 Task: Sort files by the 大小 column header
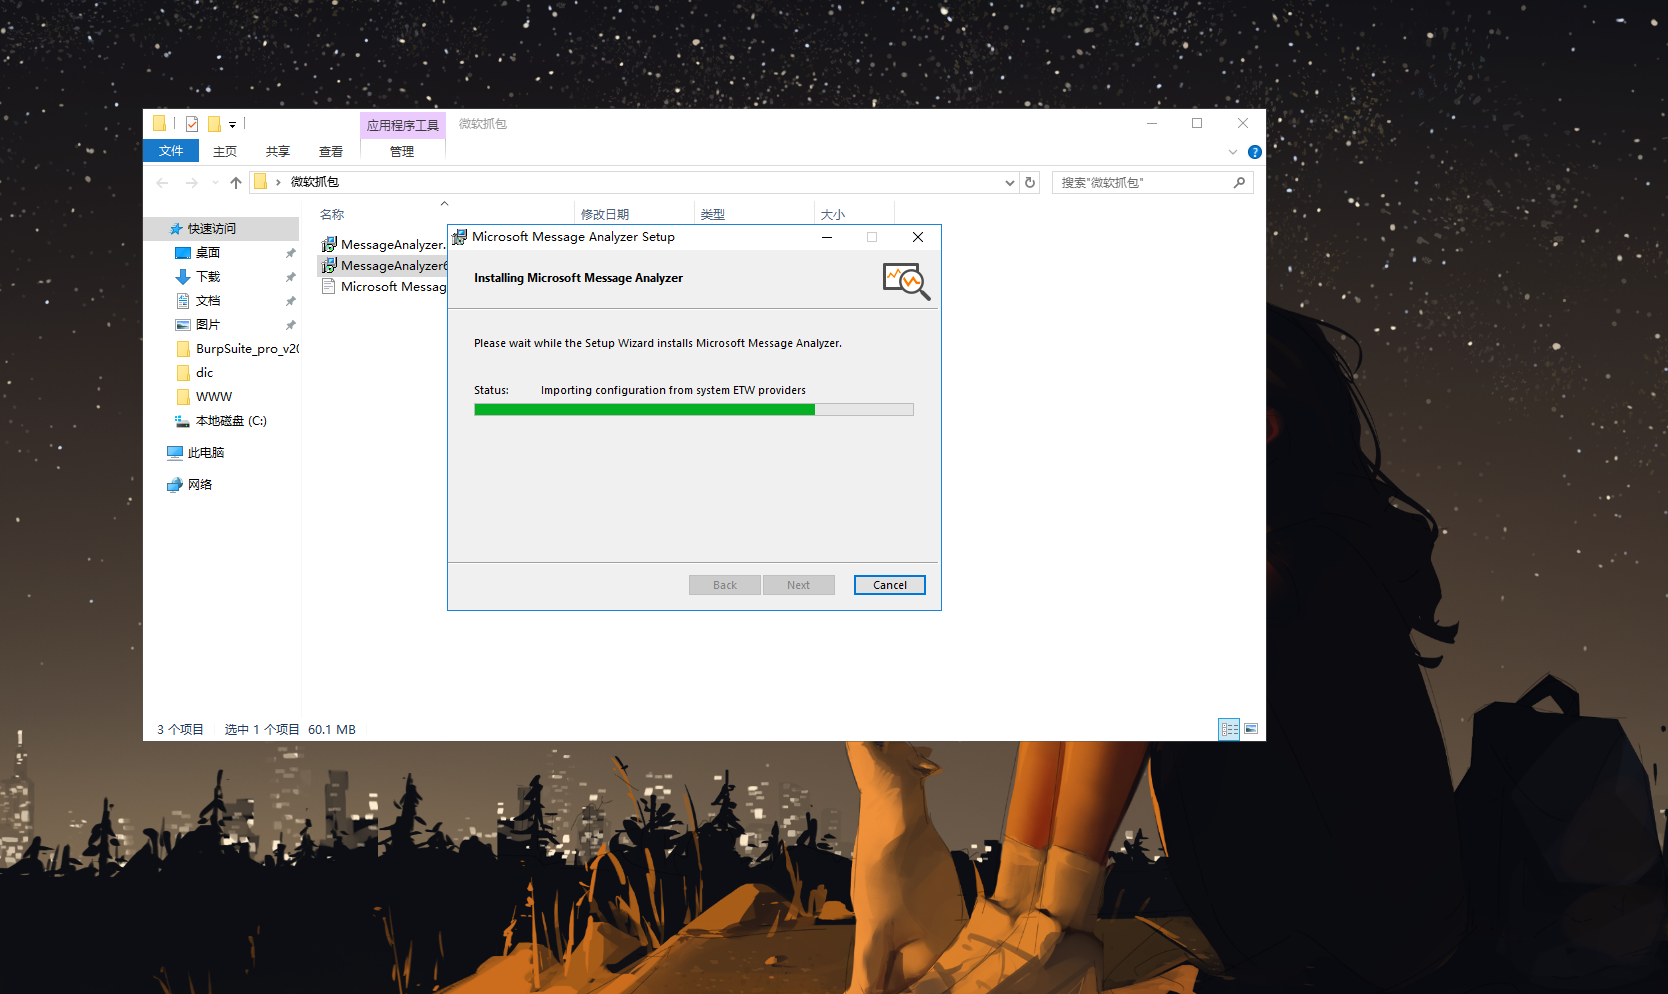(x=833, y=214)
